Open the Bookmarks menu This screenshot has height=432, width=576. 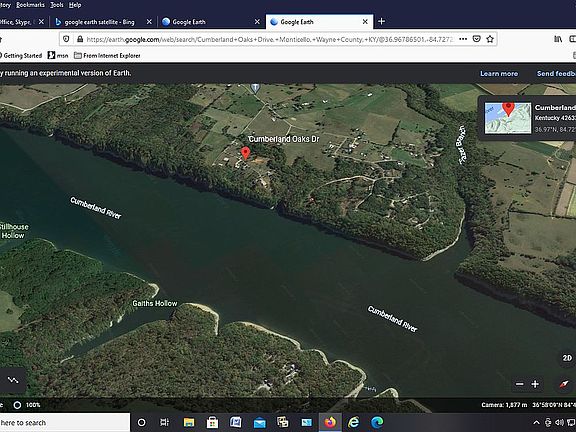point(30,5)
